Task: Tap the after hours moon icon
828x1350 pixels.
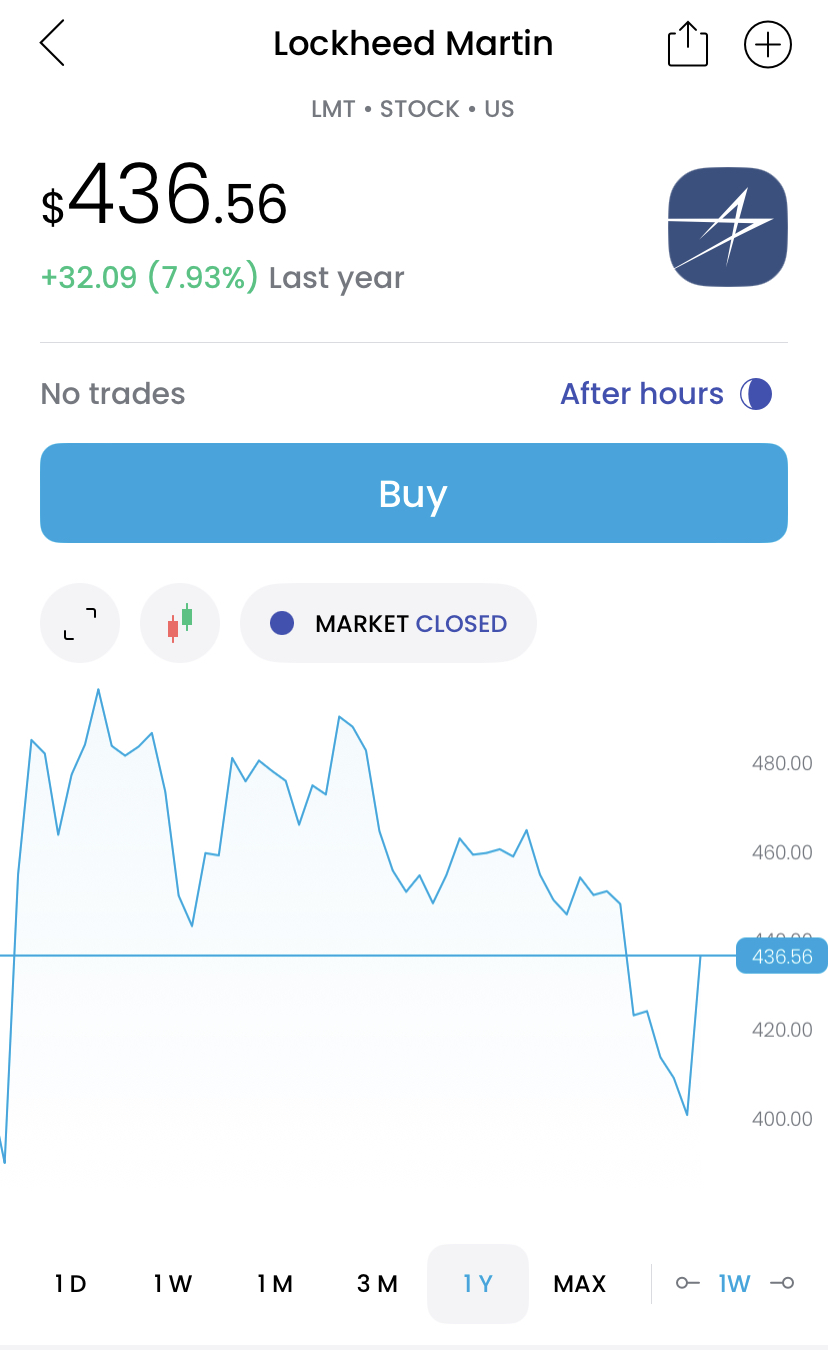Action: pos(756,394)
